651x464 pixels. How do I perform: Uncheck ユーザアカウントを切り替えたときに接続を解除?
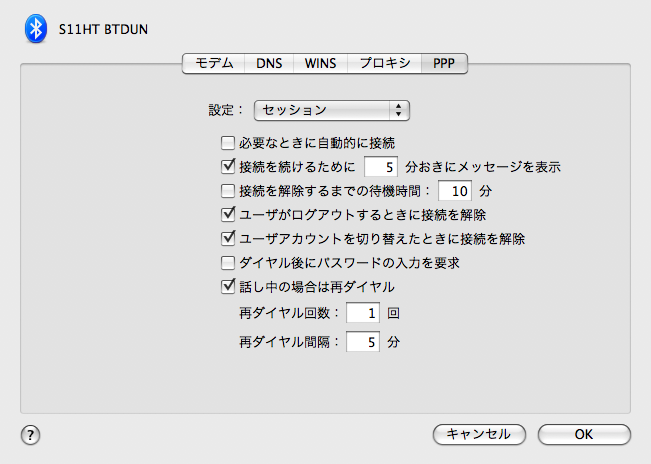[227, 239]
